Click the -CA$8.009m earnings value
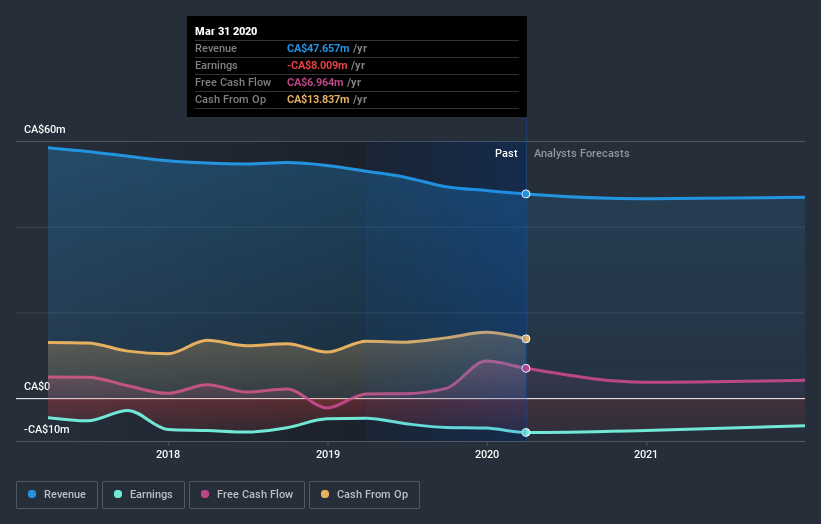821x524 pixels. point(317,65)
